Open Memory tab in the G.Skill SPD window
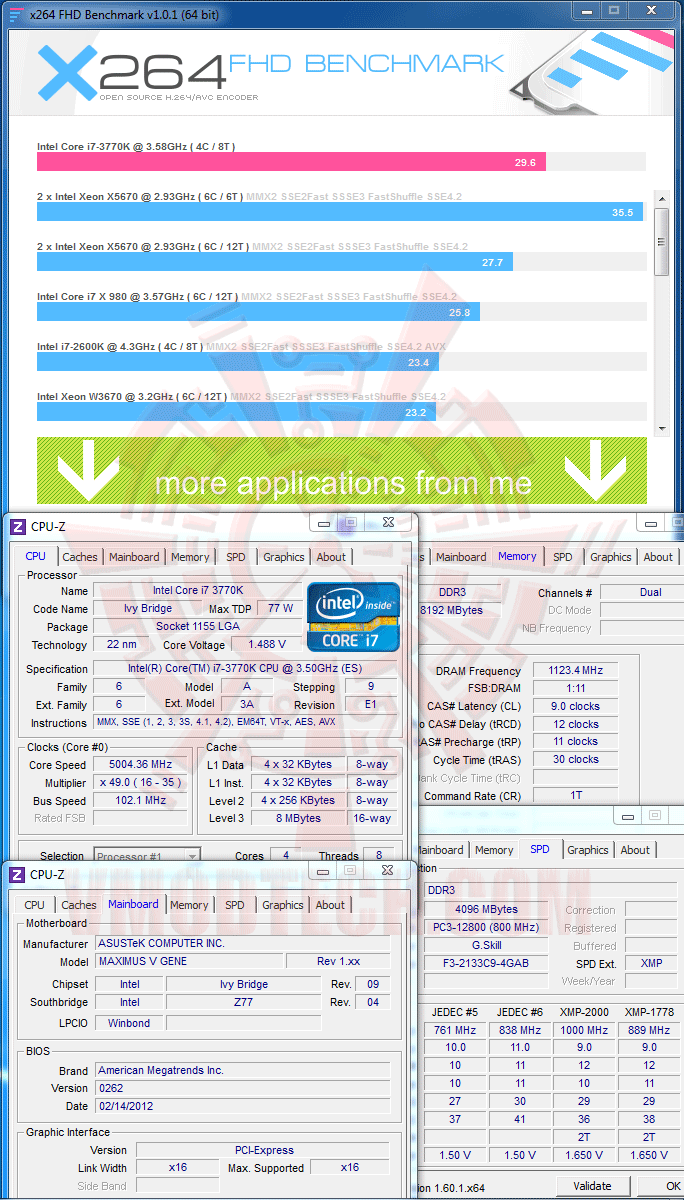 point(494,850)
